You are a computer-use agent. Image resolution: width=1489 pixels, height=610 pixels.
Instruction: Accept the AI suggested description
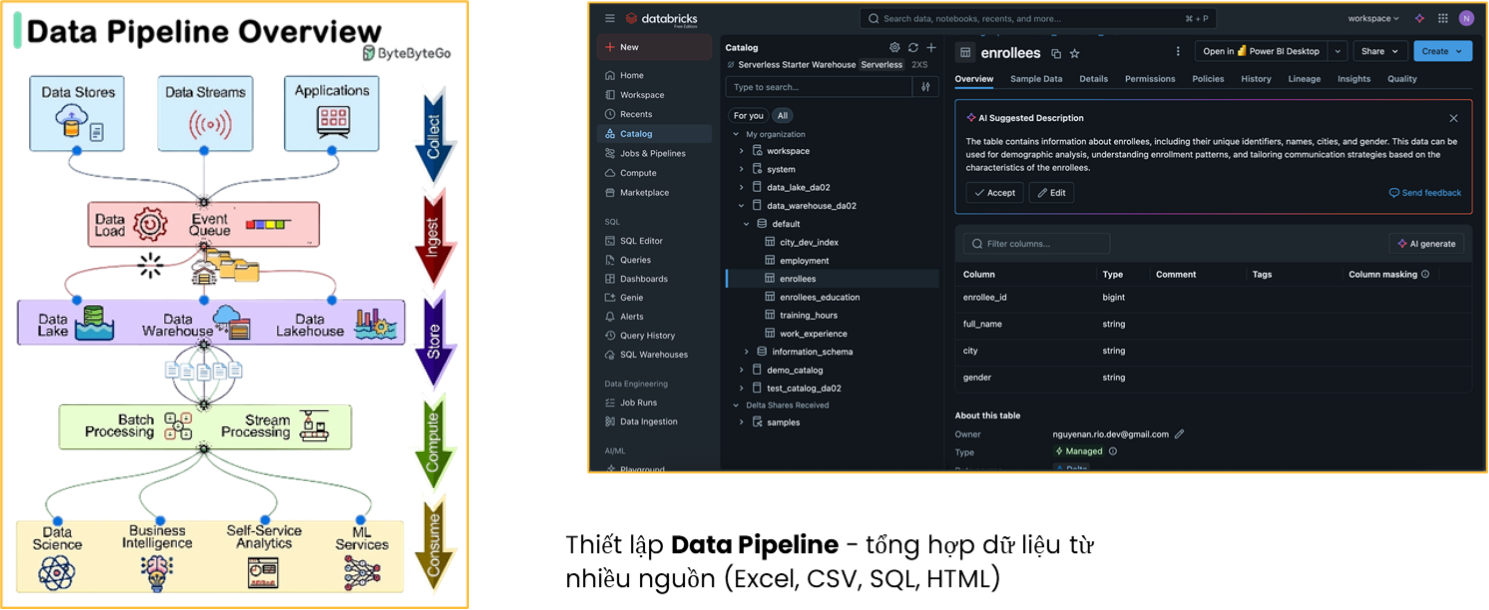point(994,192)
